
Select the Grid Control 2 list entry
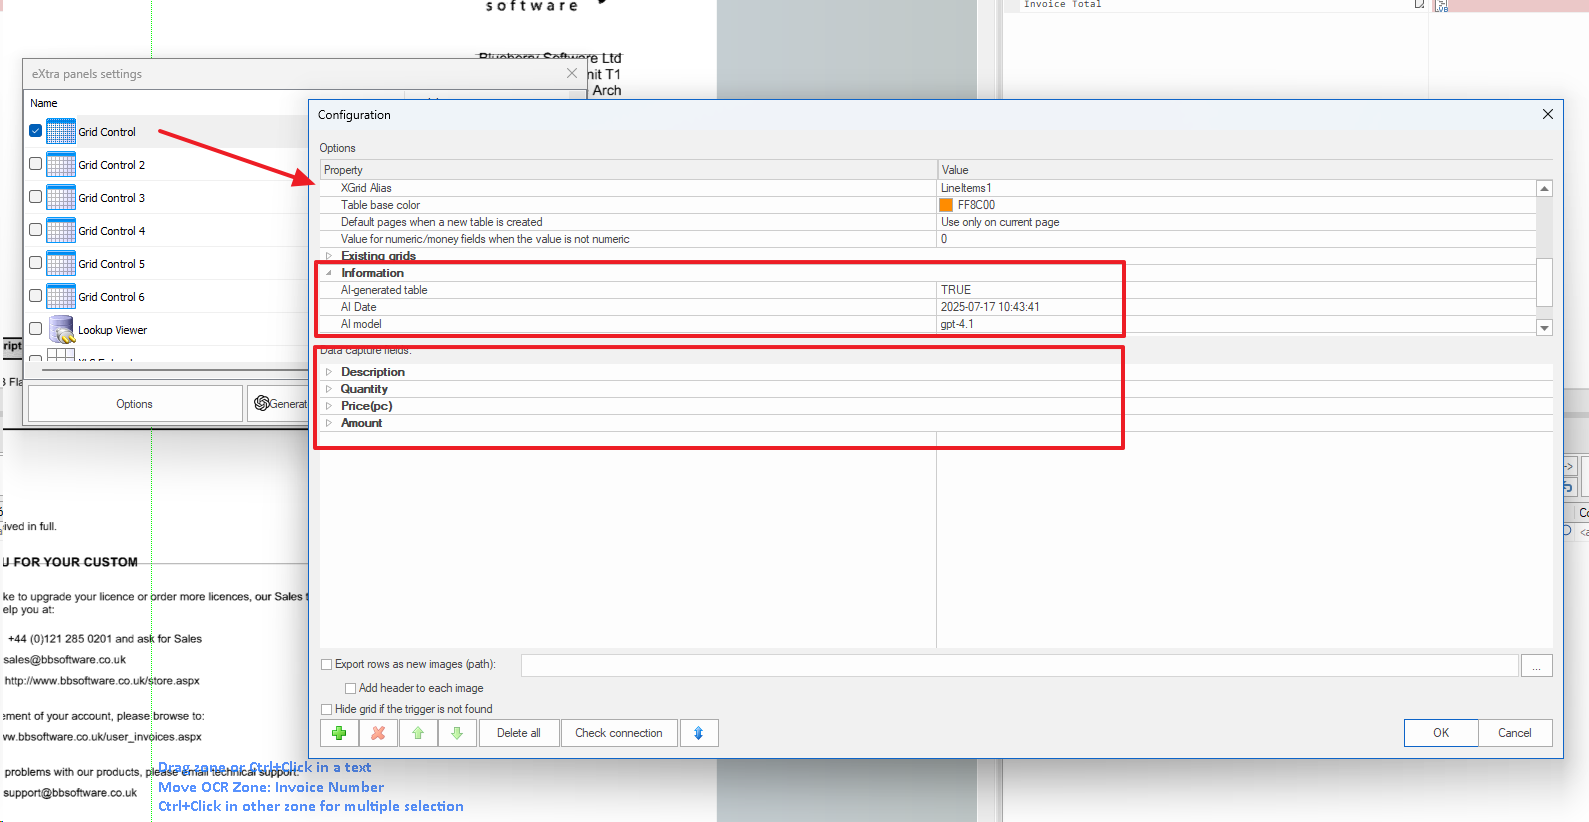111,165
